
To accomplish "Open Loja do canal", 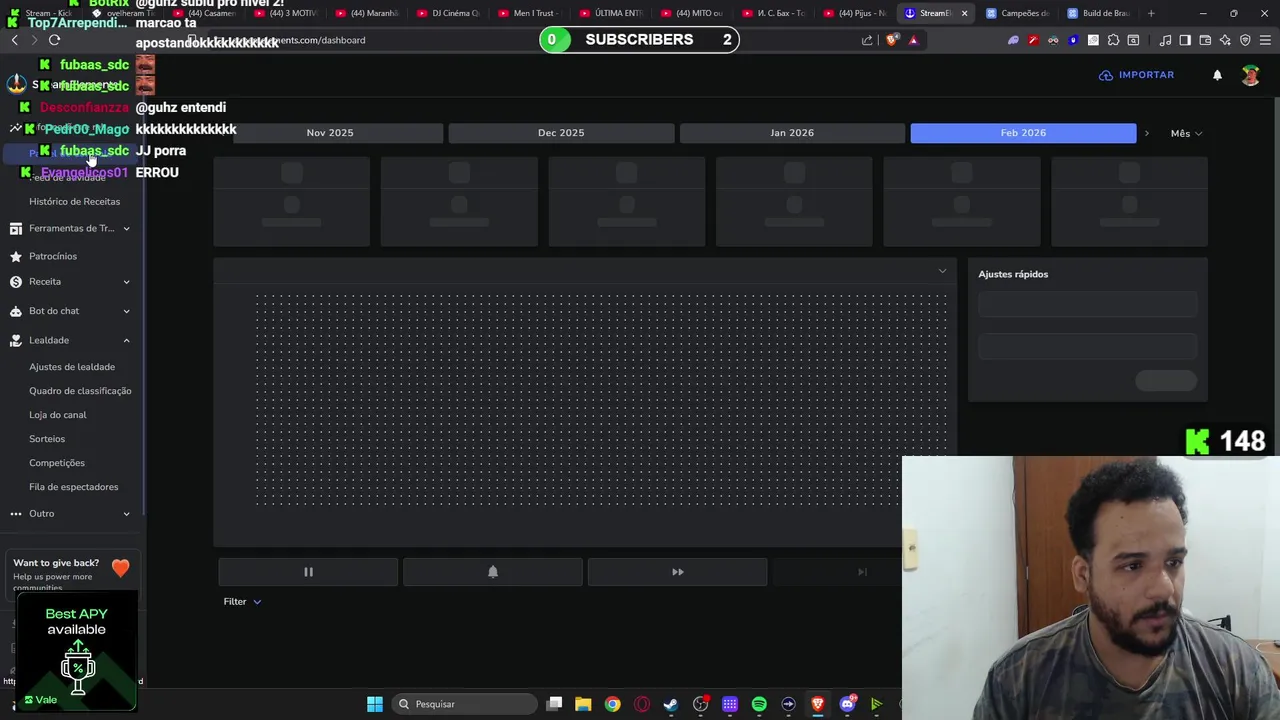I will (58, 415).
